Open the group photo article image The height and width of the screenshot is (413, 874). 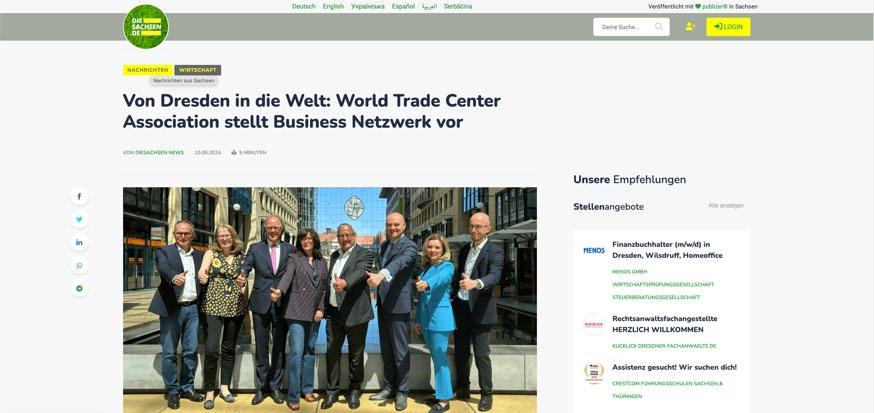click(330, 300)
